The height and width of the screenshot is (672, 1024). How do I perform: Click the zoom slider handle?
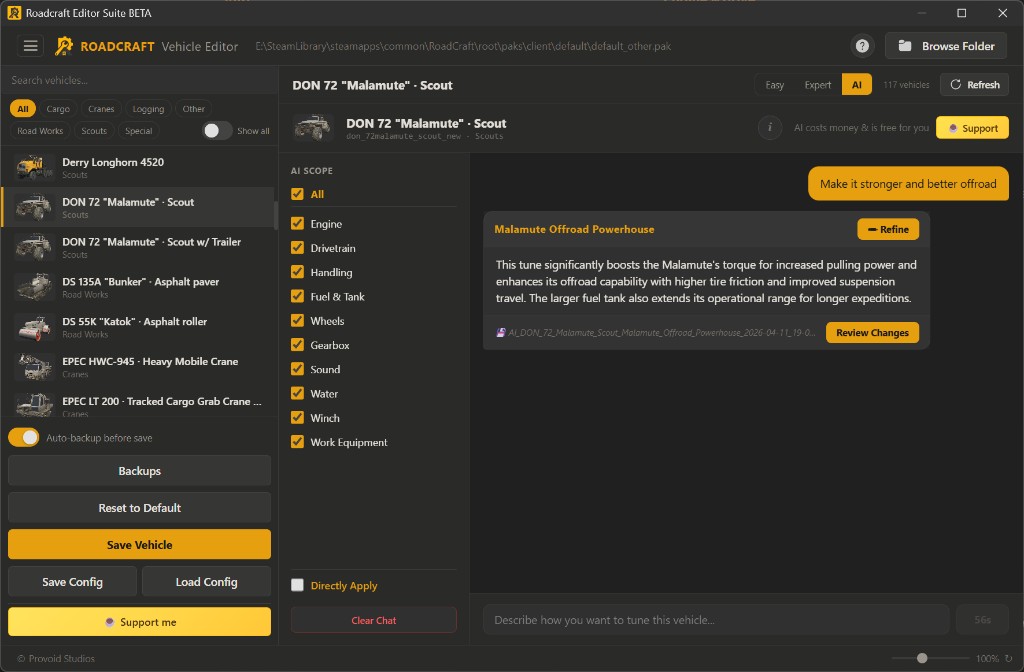pos(921,658)
